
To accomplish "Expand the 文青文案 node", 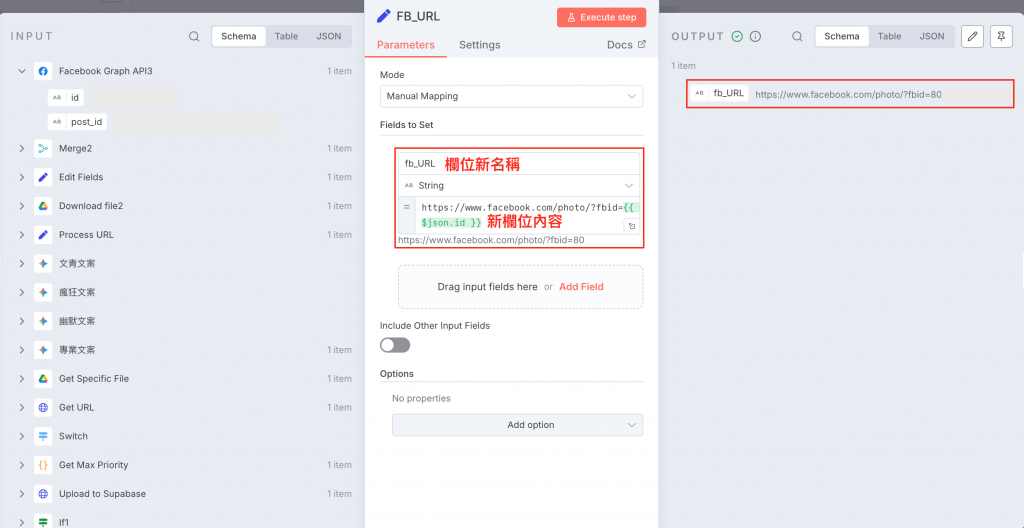I will pyautogui.click(x=22, y=263).
